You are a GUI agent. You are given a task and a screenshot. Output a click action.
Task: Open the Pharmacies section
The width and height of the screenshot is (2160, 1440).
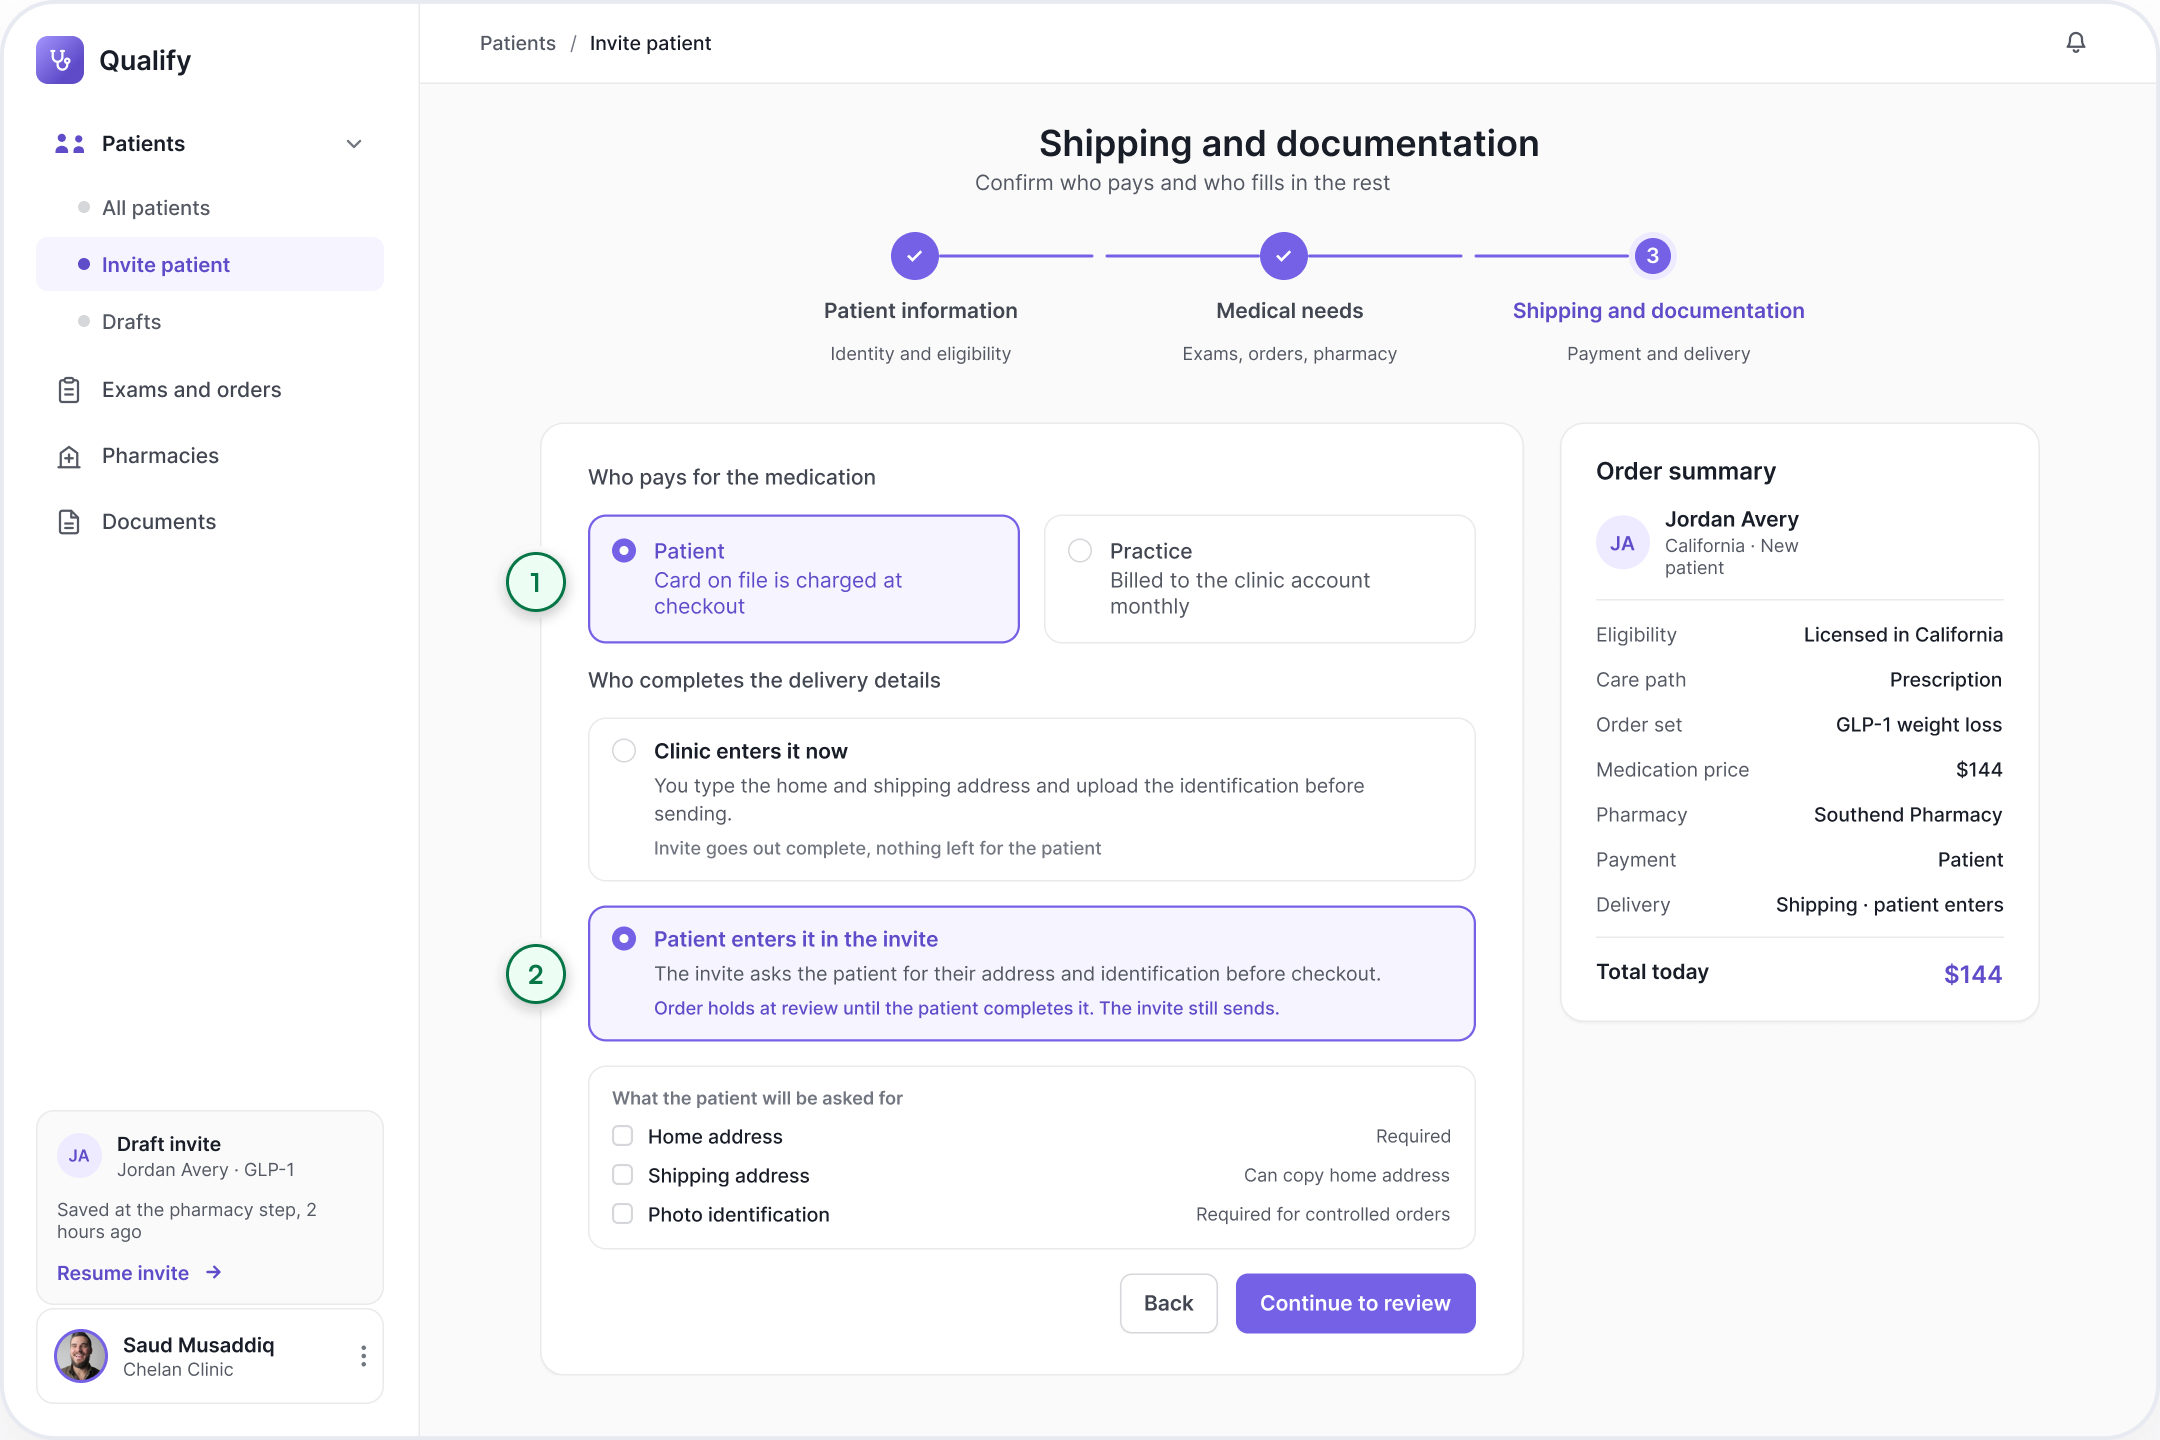[x=210, y=456]
